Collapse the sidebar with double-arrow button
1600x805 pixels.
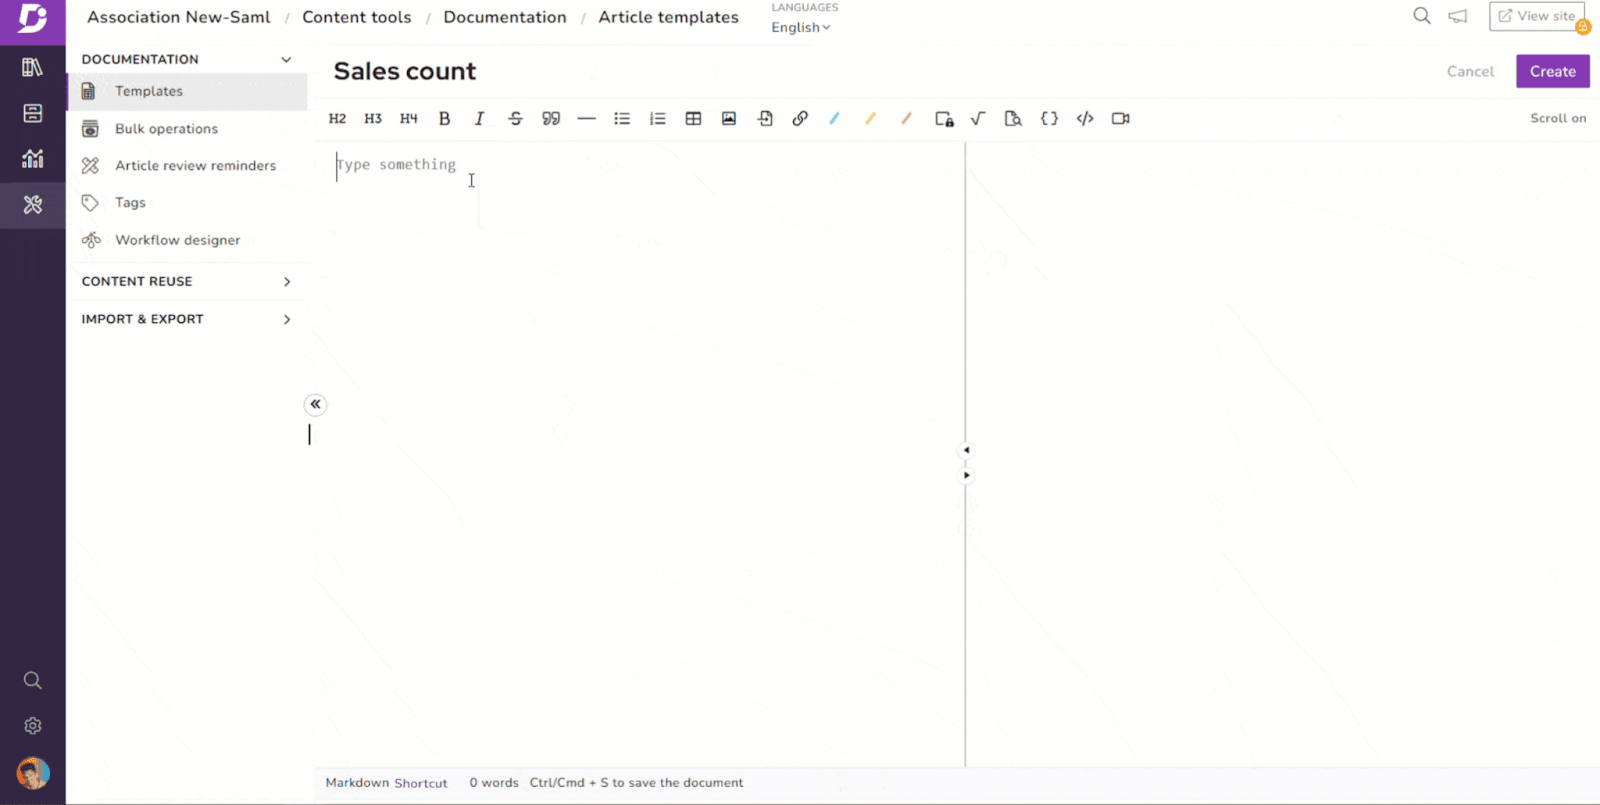pyautogui.click(x=315, y=404)
